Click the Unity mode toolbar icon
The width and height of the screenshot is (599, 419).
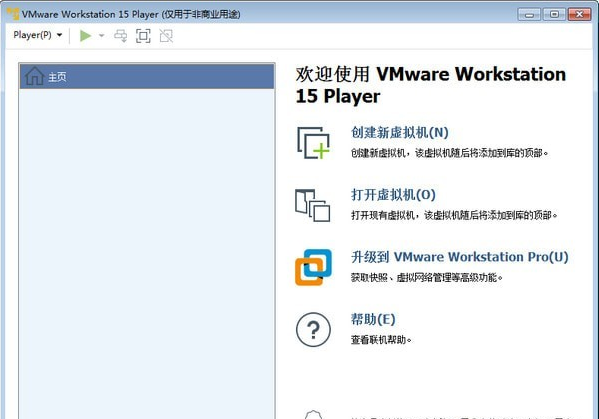click(166, 36)
